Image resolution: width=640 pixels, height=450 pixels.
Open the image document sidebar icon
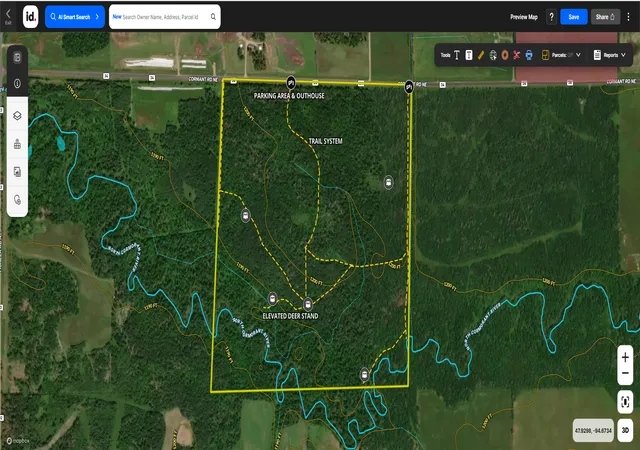(x=17, y=172)
